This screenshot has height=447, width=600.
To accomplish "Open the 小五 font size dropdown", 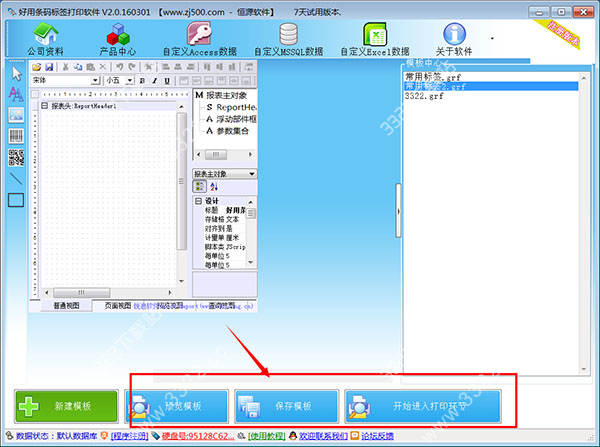I will click(130, 81).
